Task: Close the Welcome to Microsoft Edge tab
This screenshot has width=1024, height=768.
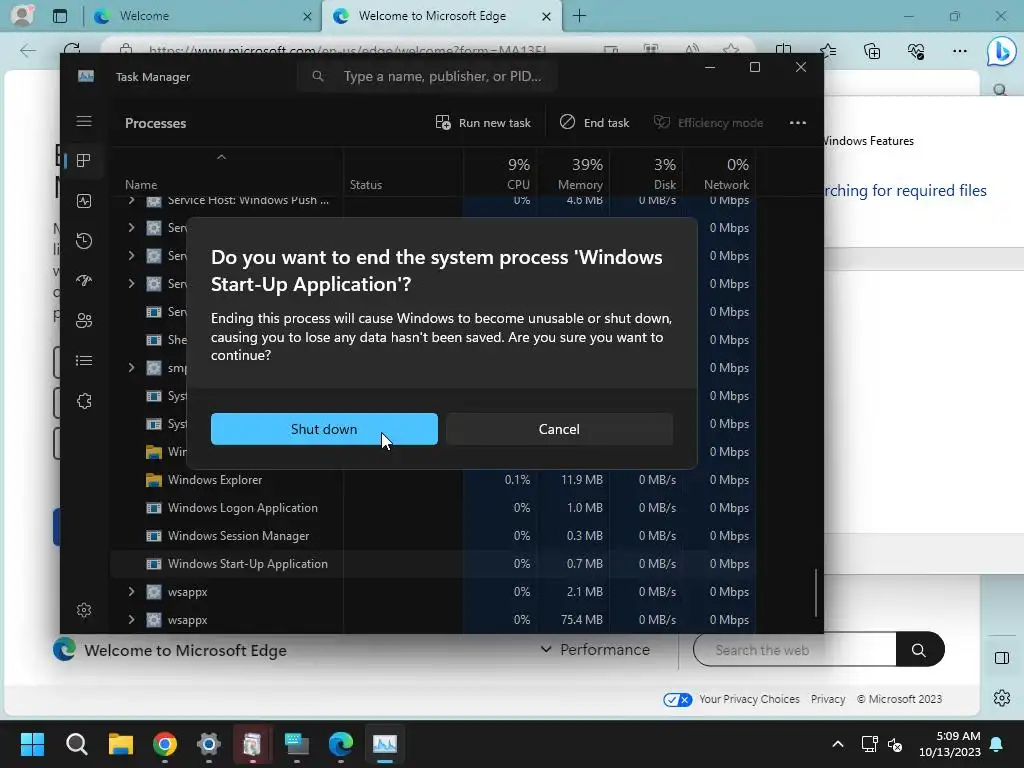Action: [547, 16]
